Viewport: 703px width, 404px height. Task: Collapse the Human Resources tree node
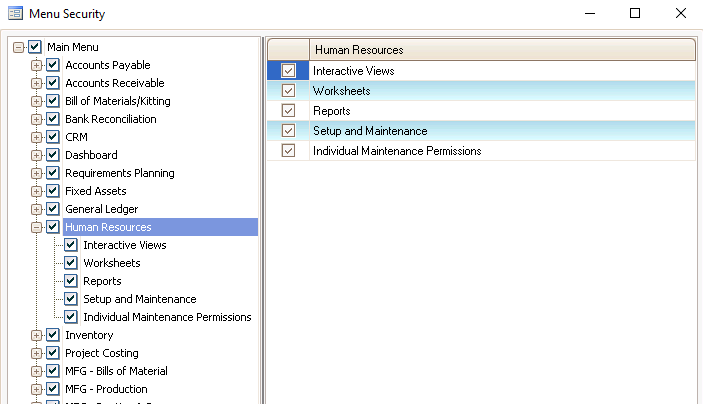(x=37, y=227)
